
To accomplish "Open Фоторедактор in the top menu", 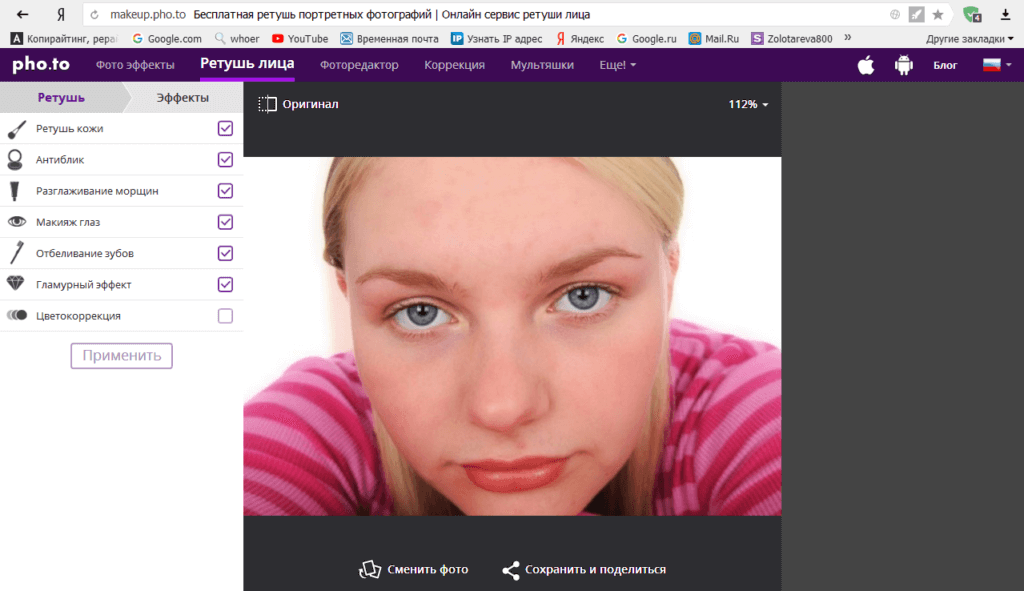I will click(359, 65).
